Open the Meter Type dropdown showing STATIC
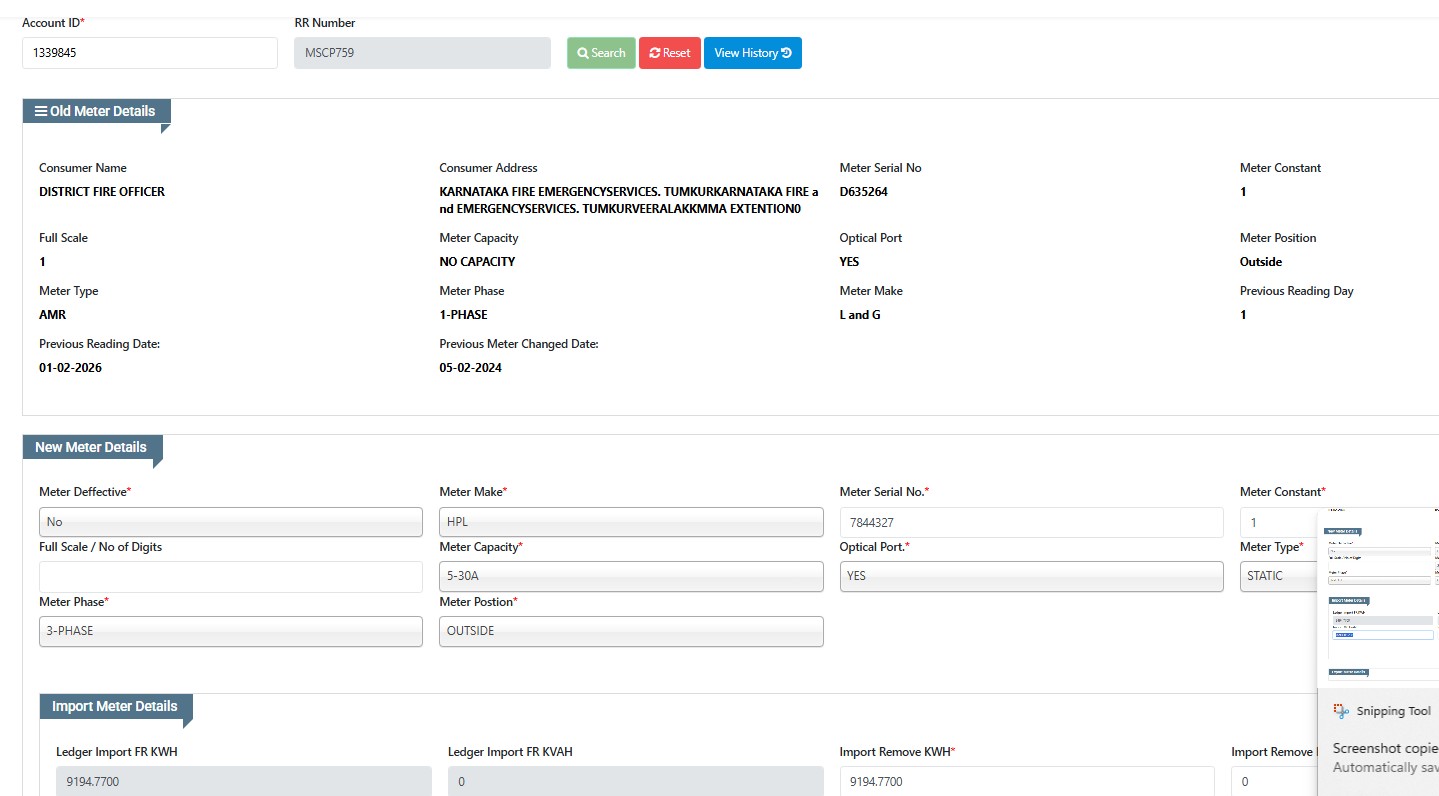This screenshot has height=796, width=1439. pyautogui.click(x=1278, y=576)
